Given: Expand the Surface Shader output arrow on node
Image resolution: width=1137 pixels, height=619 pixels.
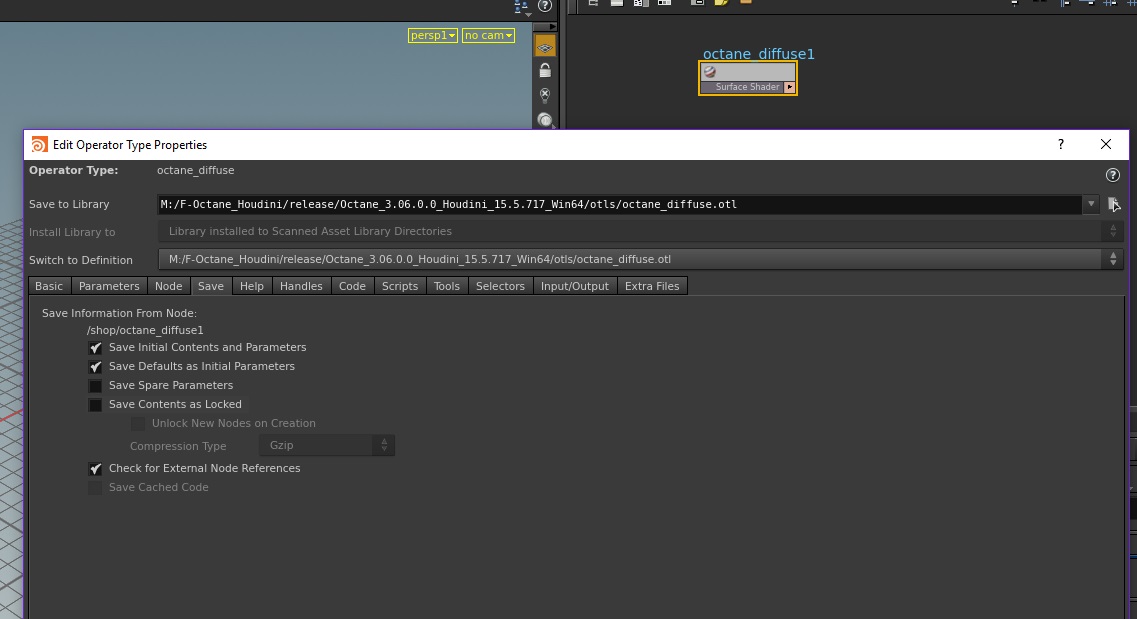Looking at the screenshot, I should 790,87.
